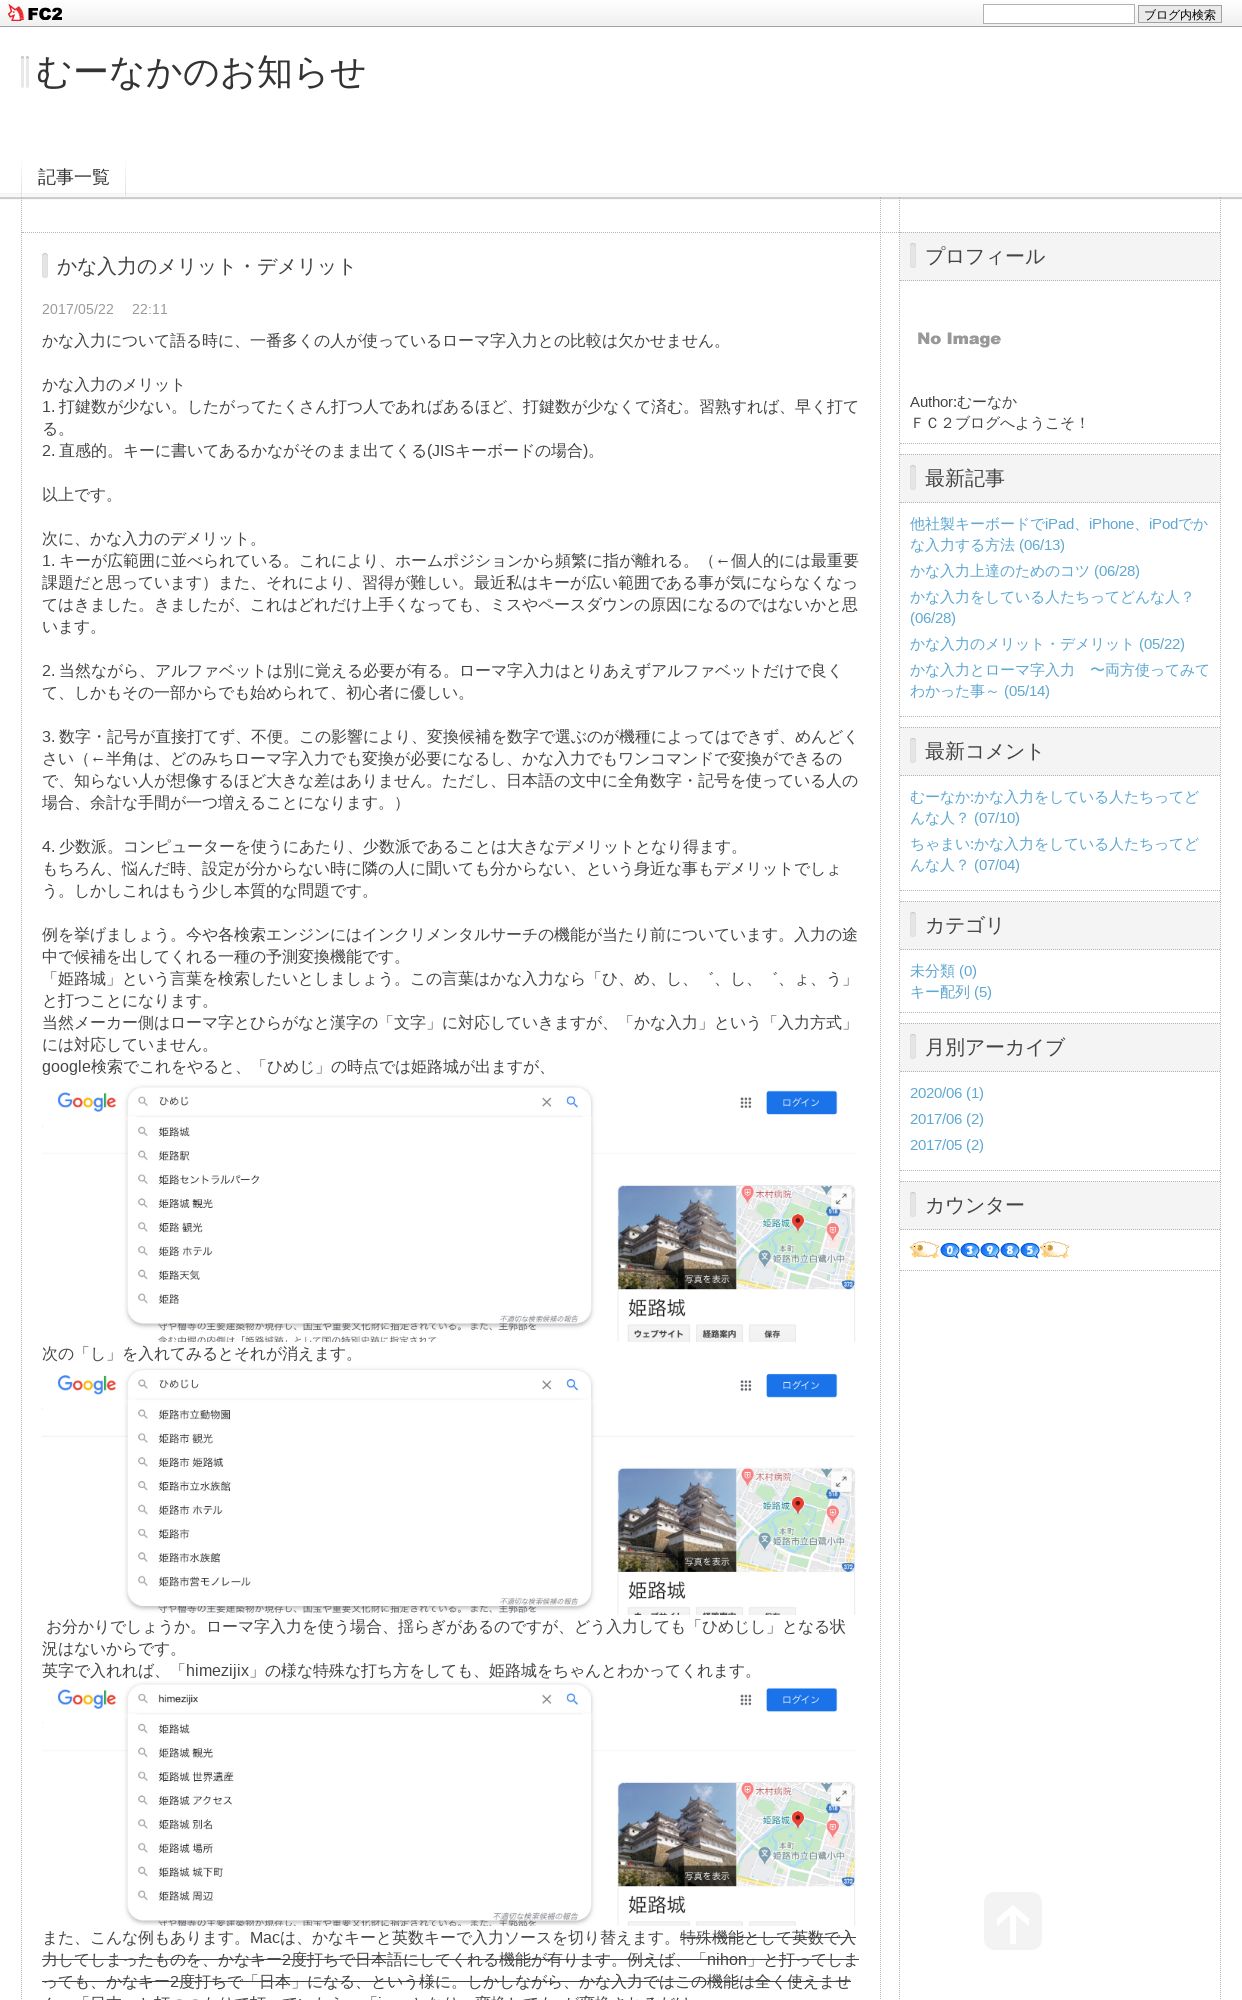Open かな入力をしている人たちってどんな人? (06/28) article link
The width and height of the screenshot is (1242, 2000).
point(1052,607)
